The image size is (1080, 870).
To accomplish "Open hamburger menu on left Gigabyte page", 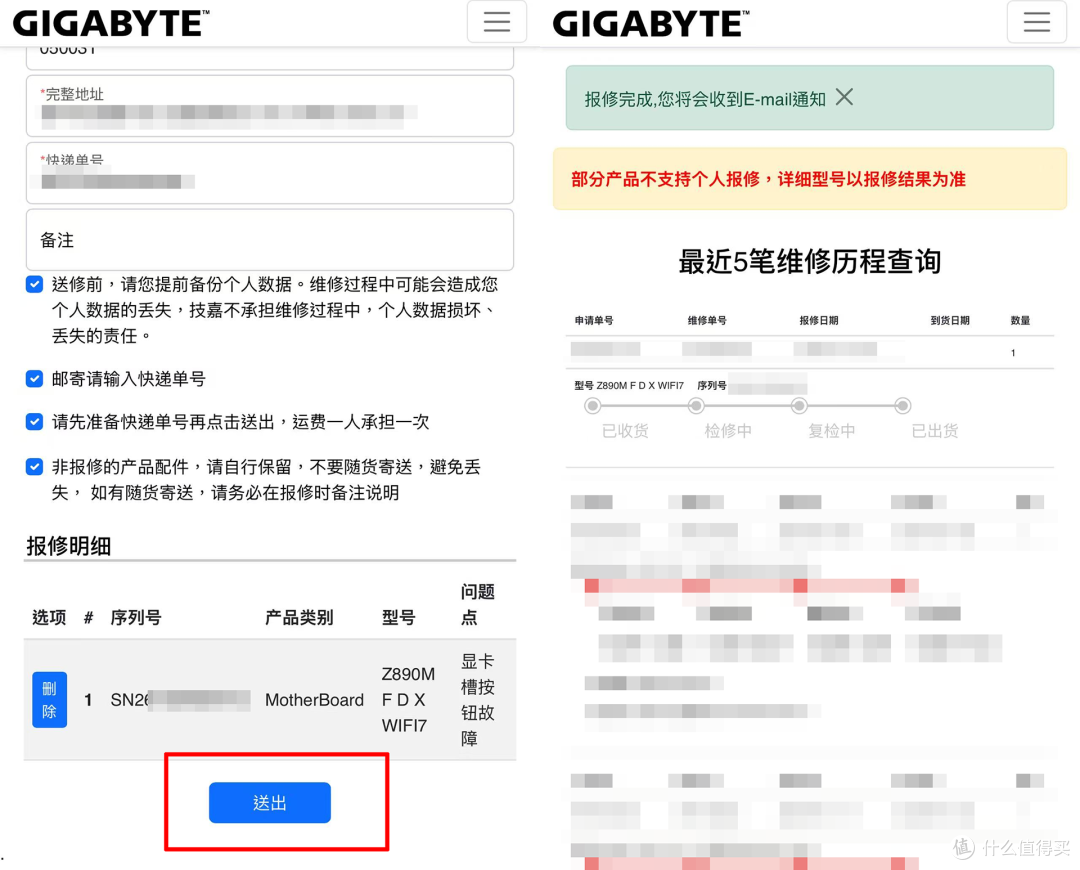I will click(497, 22).
